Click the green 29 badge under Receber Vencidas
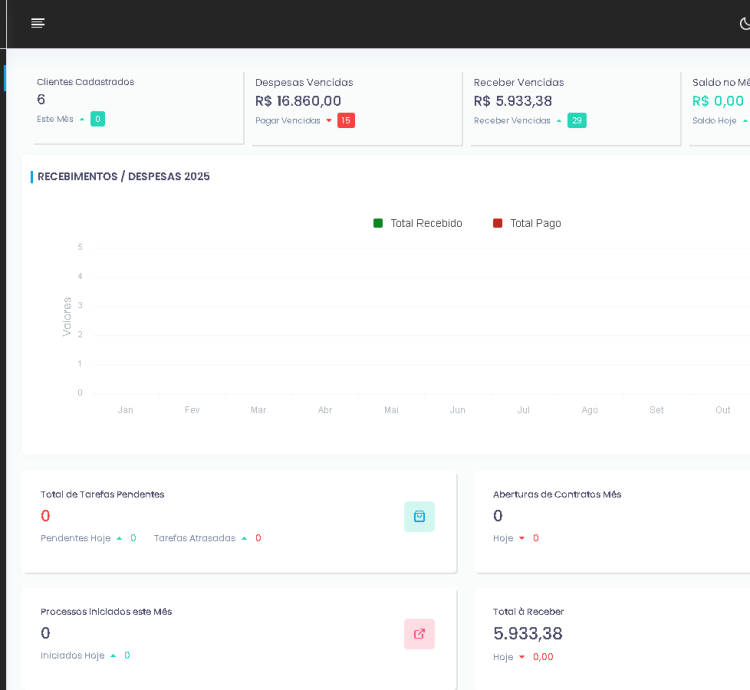This screenshot has width=750, height=690. coord(576,120)
